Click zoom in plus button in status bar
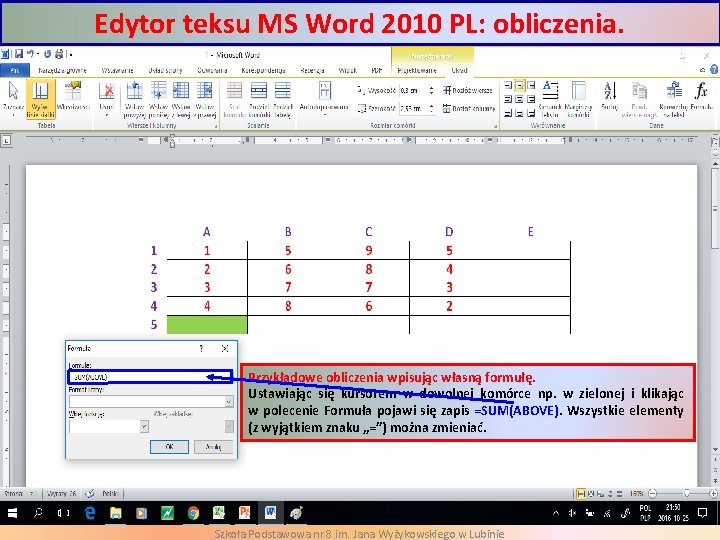Screen dimensions: 720x540 click(713, 494)
